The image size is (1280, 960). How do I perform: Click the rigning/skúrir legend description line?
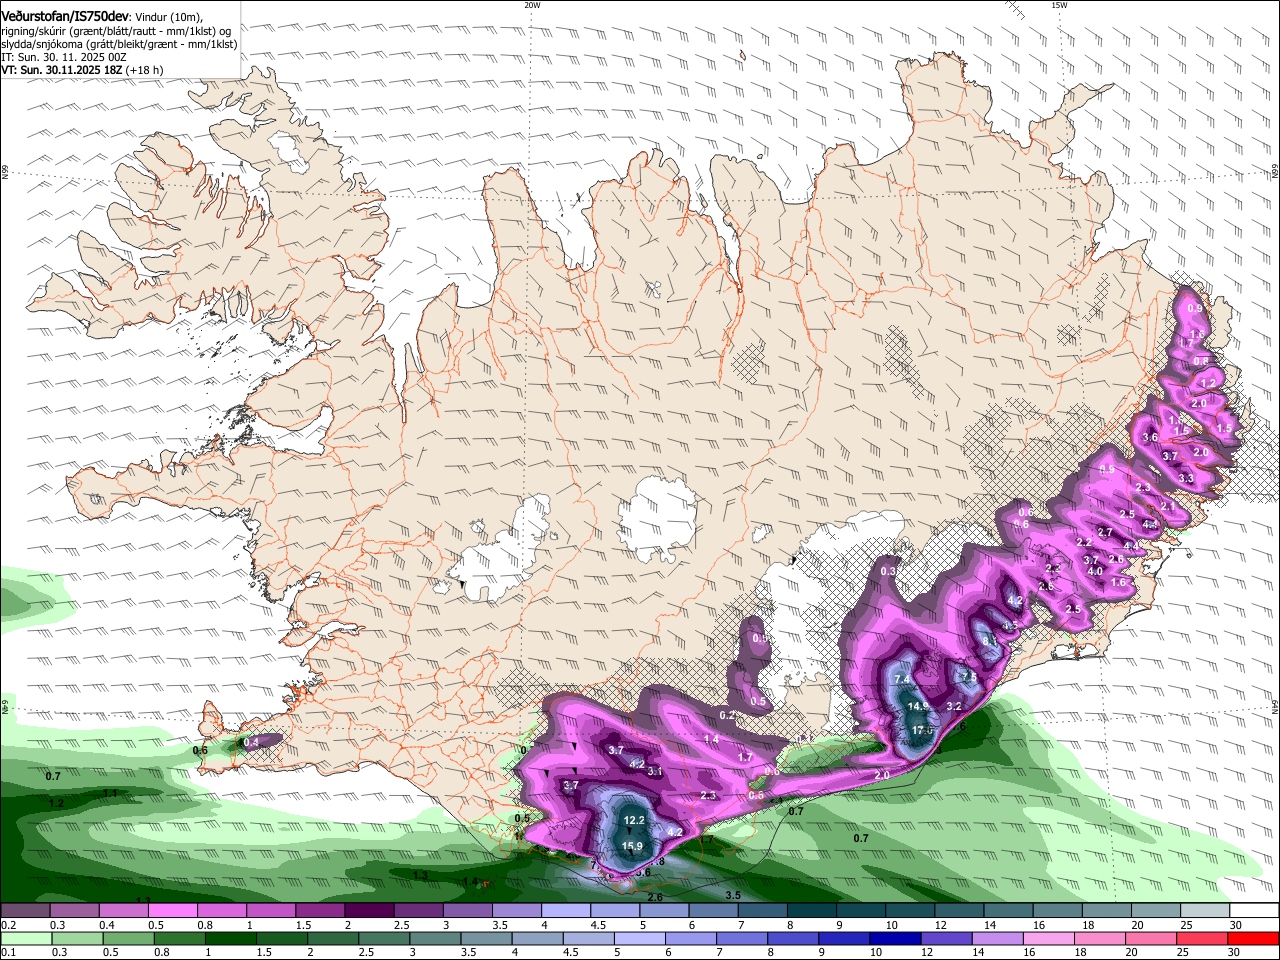click(116, 31)
